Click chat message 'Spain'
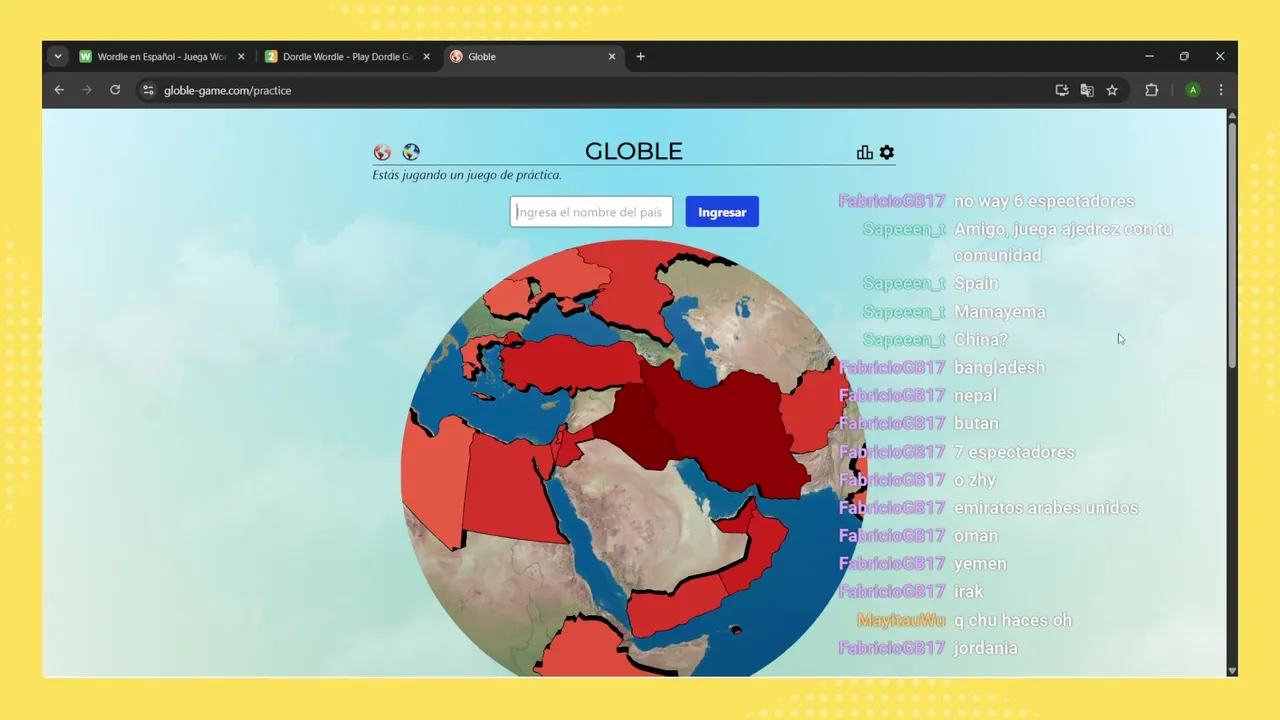 (976, 283)
